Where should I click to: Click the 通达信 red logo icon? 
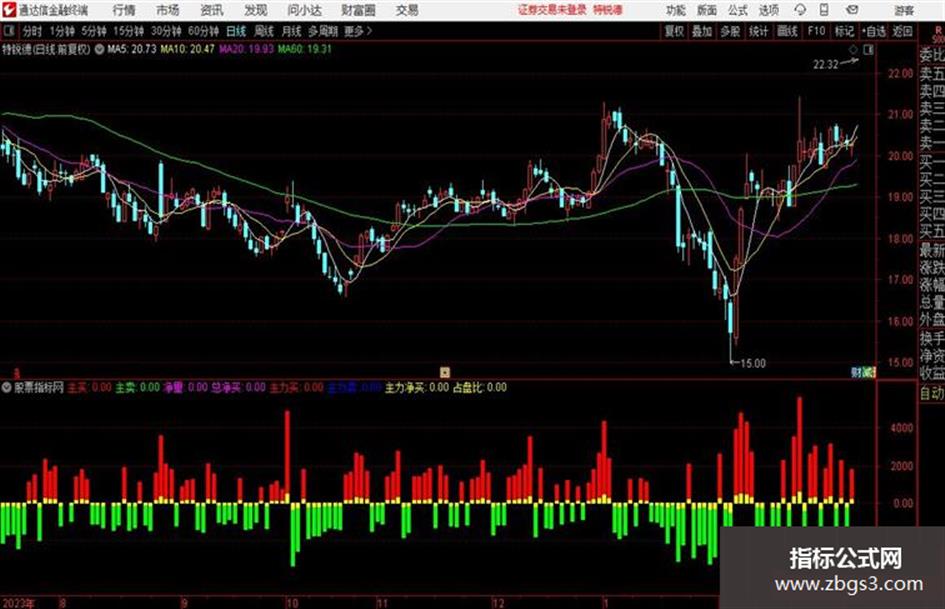(x=9, y=10)
